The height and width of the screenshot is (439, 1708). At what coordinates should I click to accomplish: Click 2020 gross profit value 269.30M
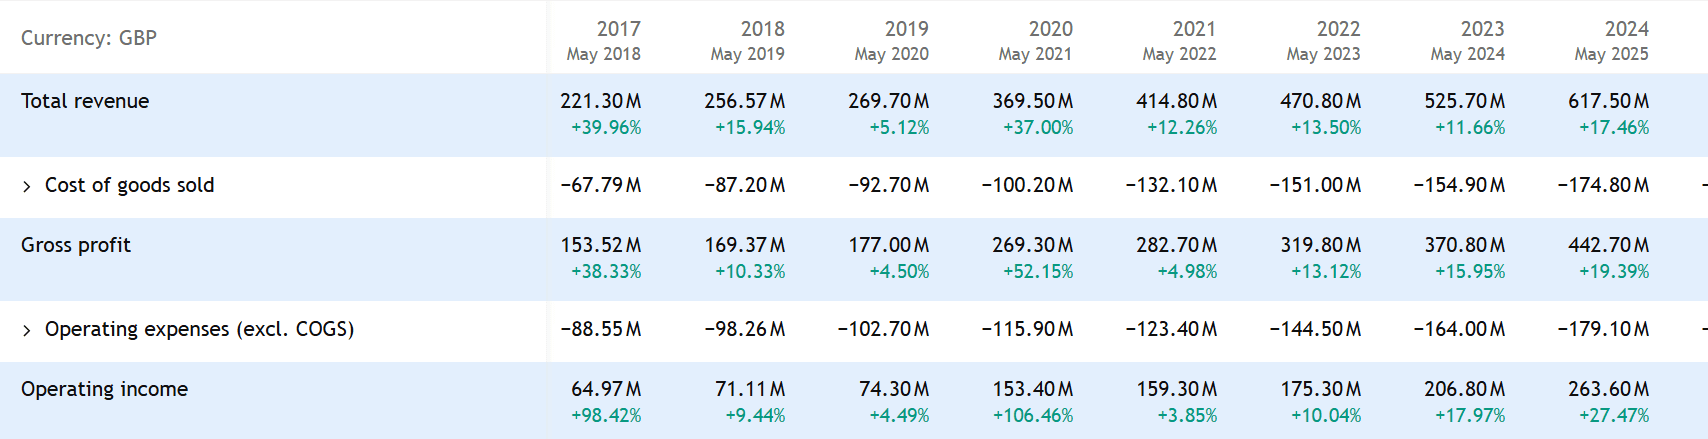1032,245
